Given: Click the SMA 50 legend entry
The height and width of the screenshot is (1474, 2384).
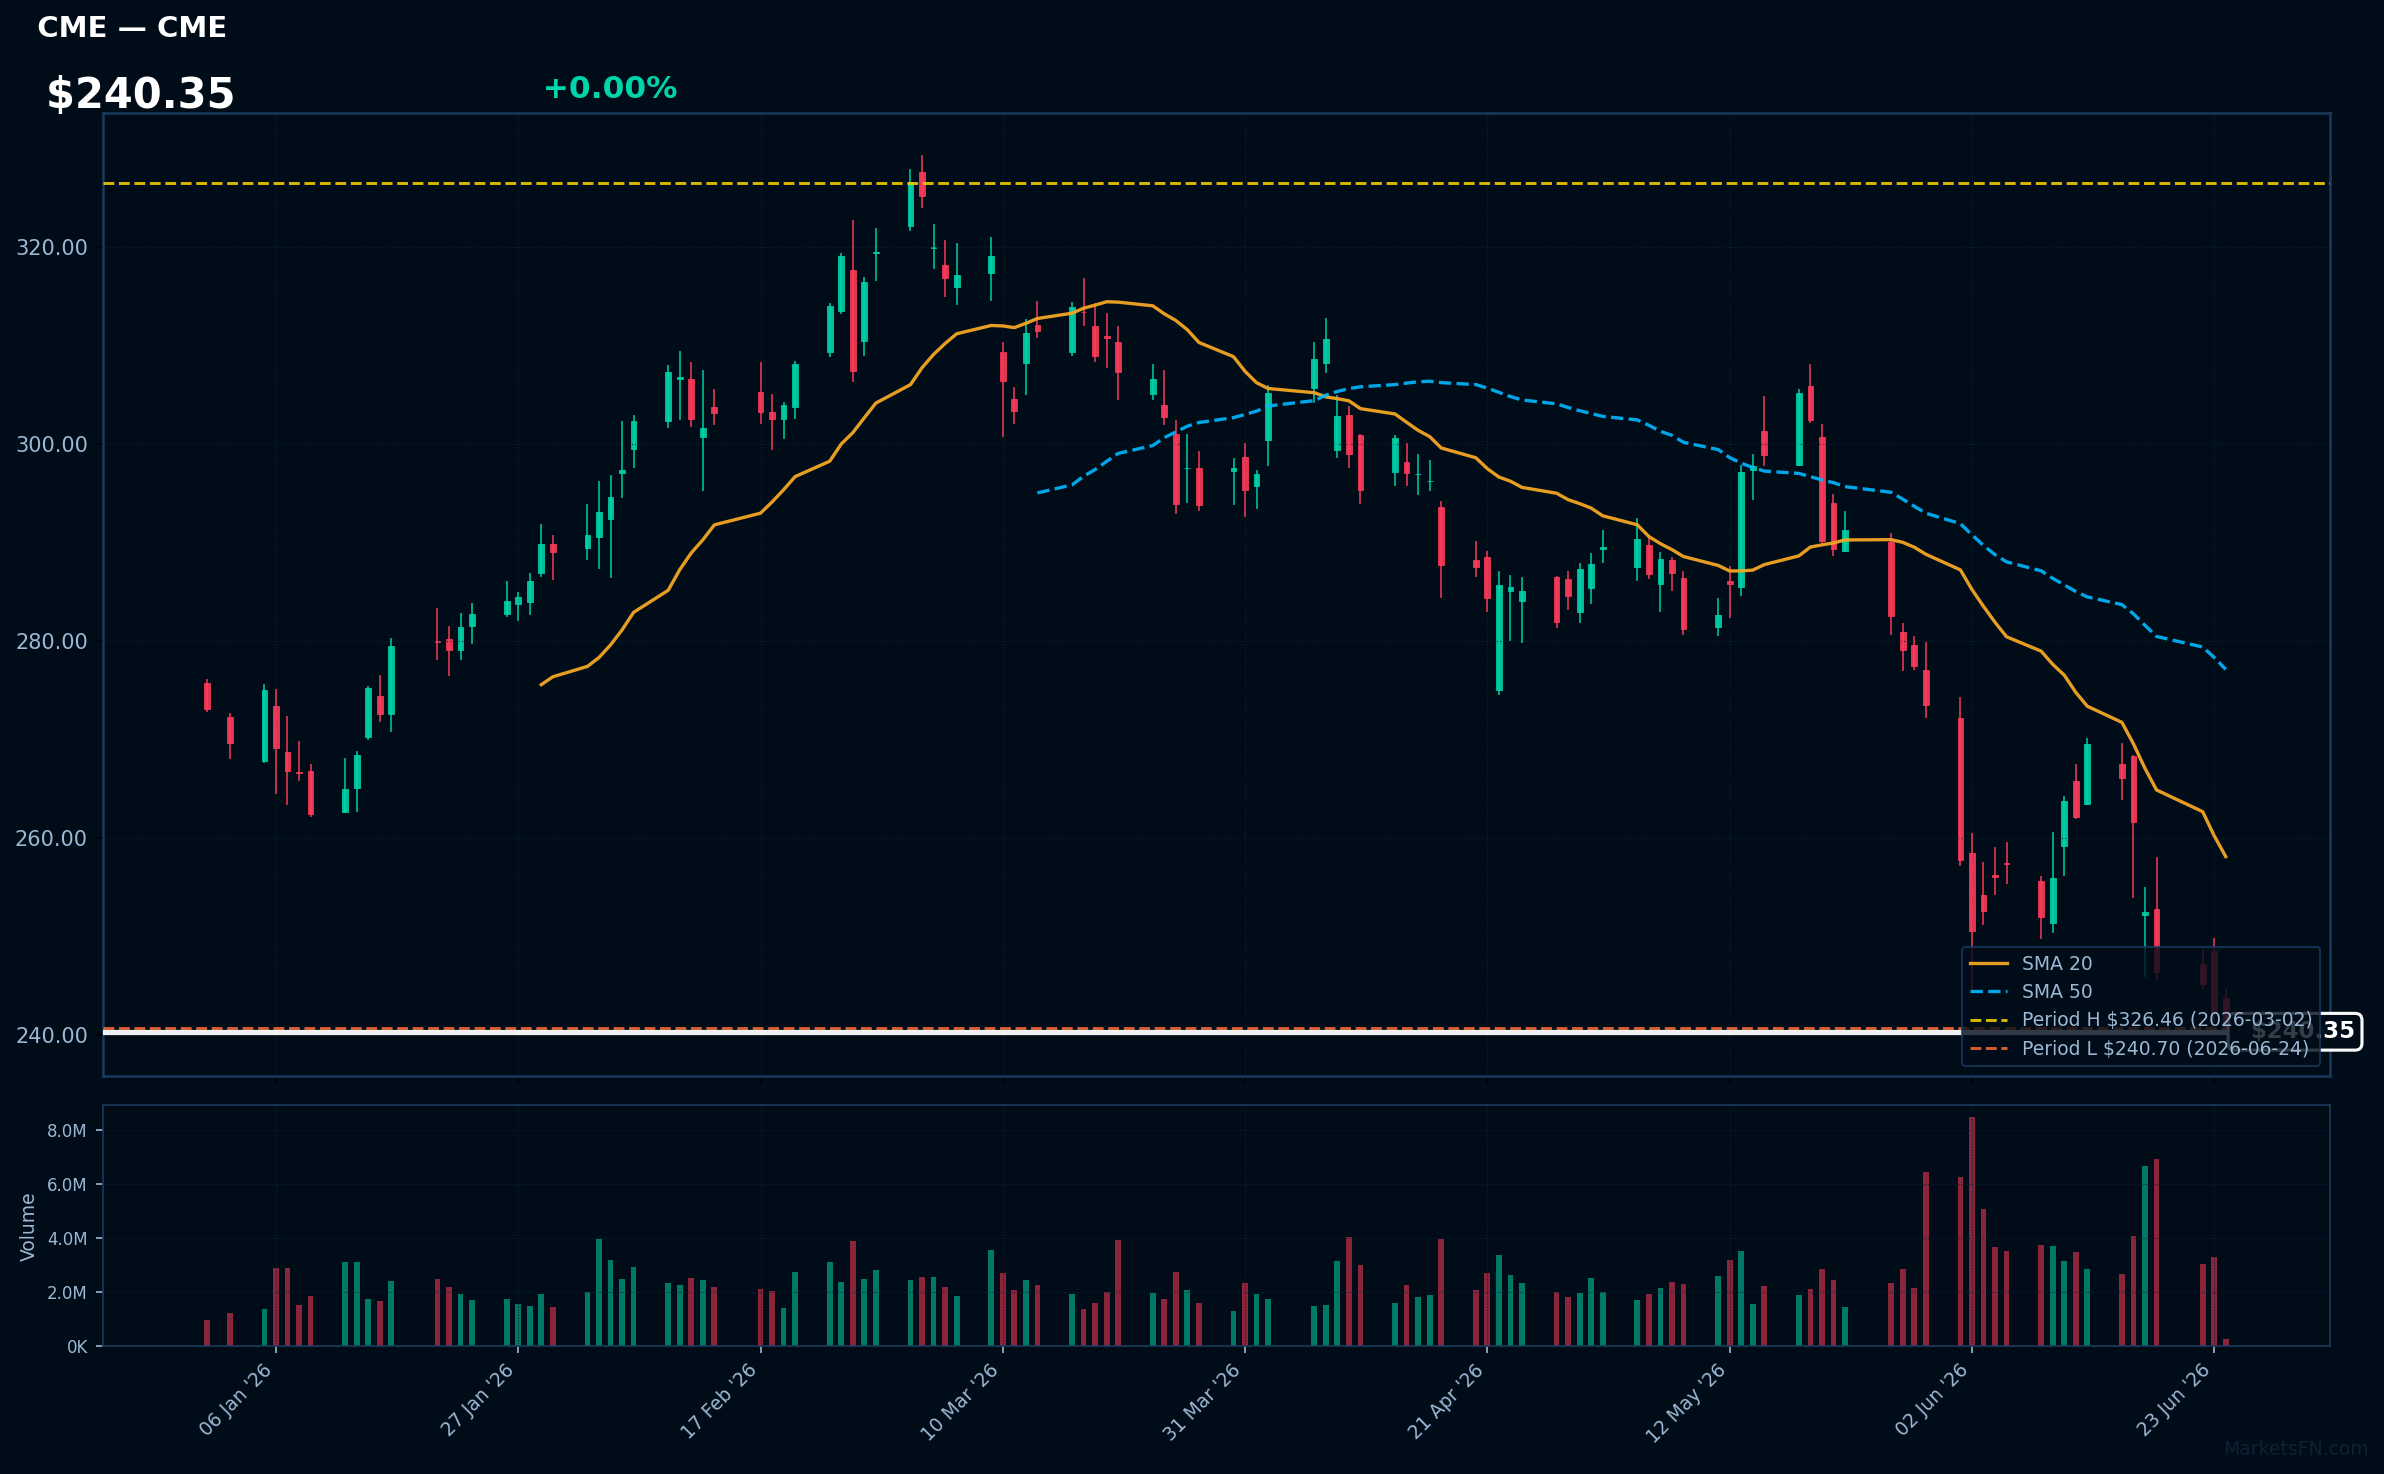Looking at the screenshot, I should [x=2030, y=991].
